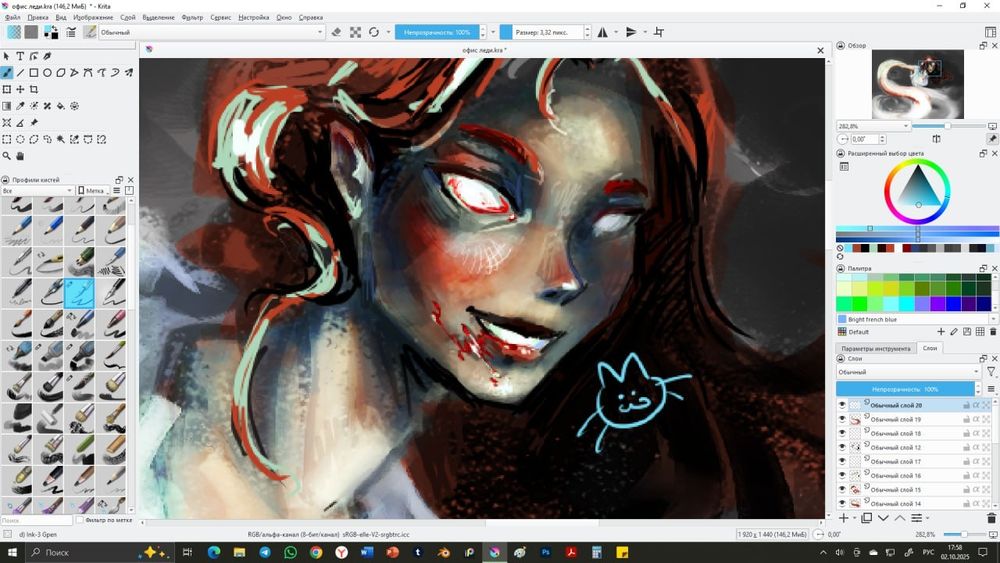Viewport: 1000px width, 563px height.
Task: Toggle vertical mirror painting
Action: point(631,32)
